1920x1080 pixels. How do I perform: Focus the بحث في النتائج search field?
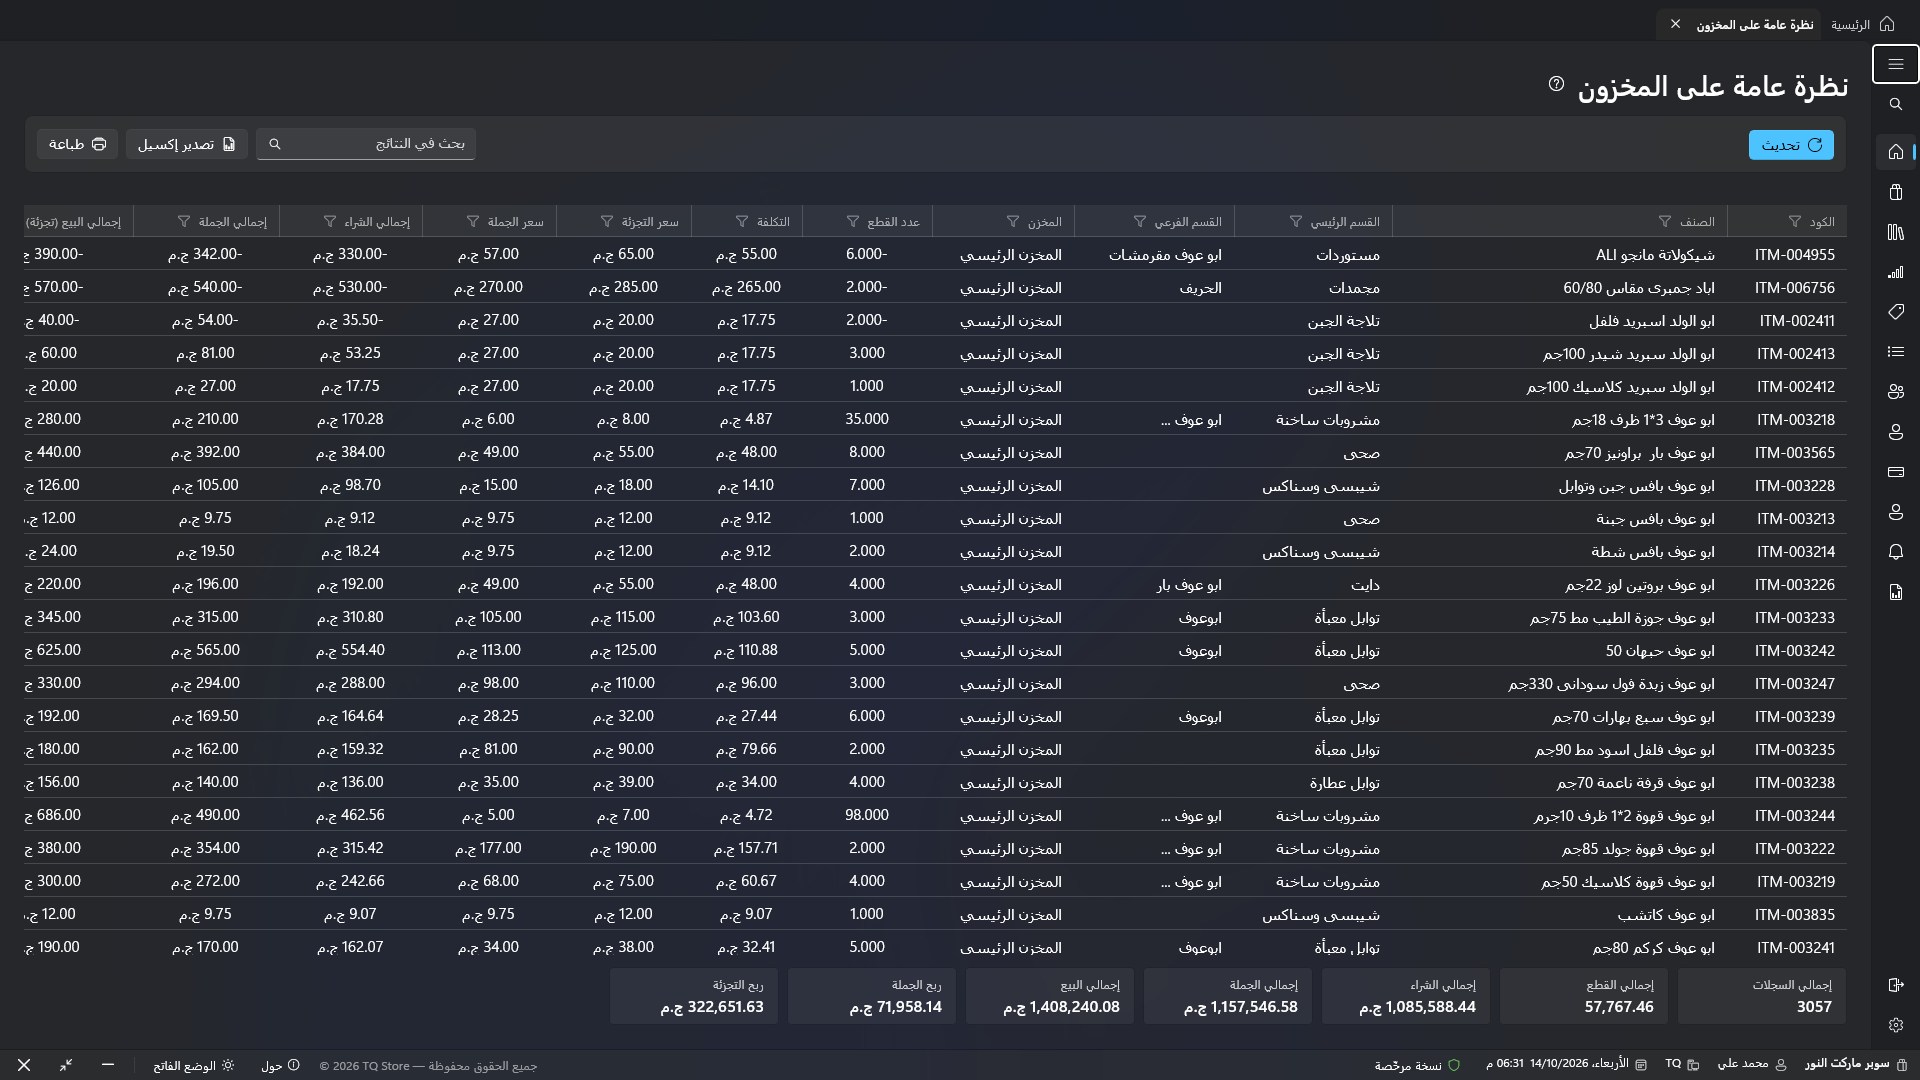click(366, 144)
